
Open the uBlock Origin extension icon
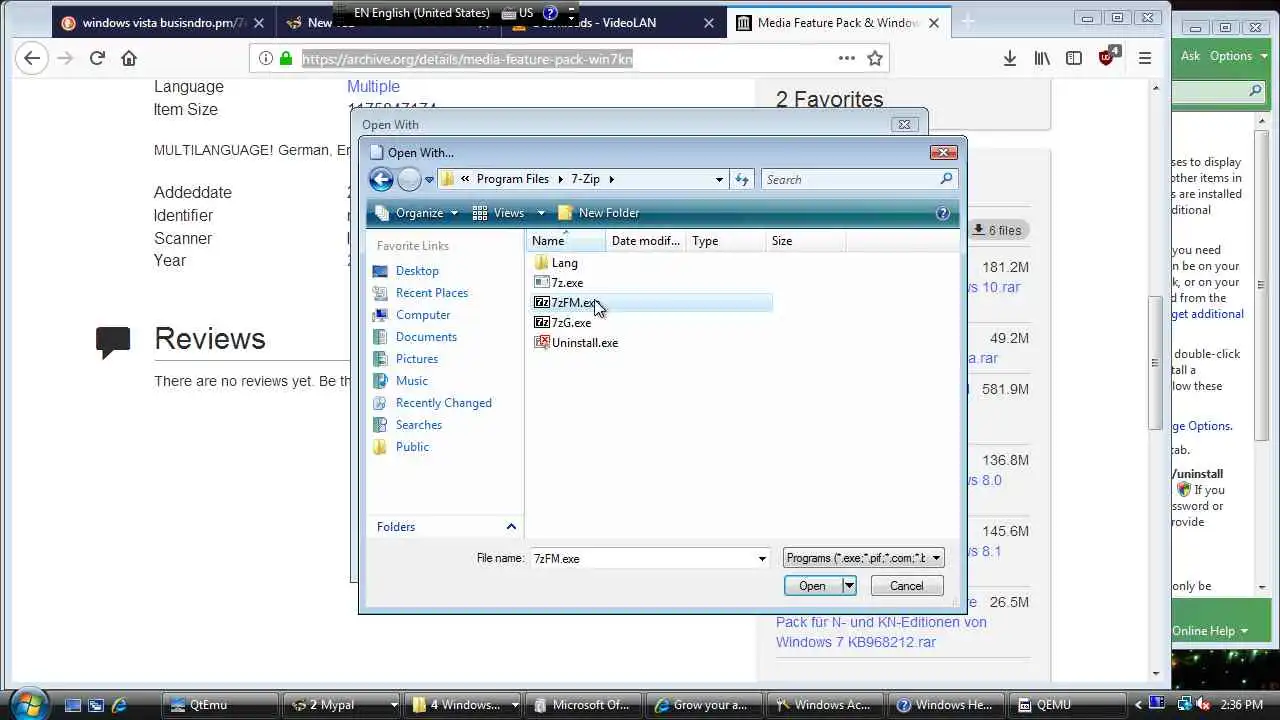click(1108, 56)
